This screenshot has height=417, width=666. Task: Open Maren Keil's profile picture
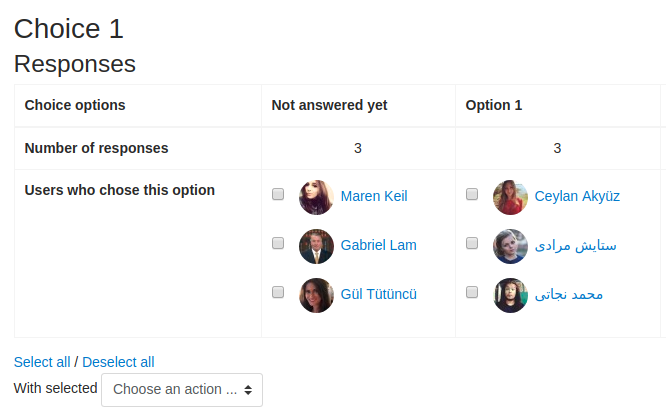tap(316, 197)
